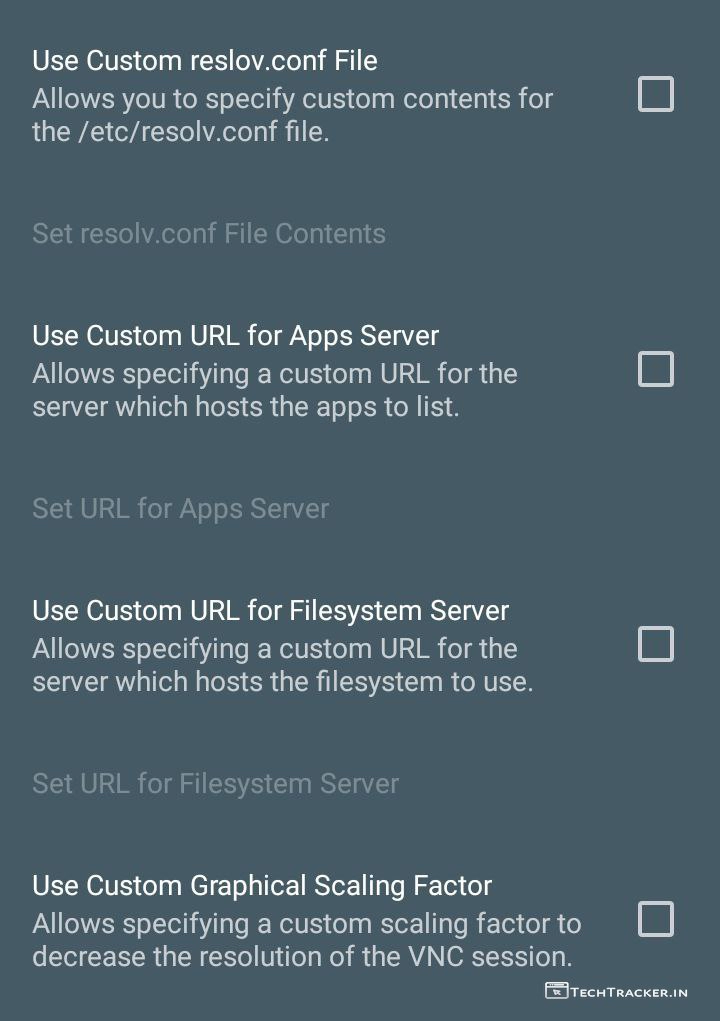Open Set resolv.conf File Contents

[x=209, y=234]
